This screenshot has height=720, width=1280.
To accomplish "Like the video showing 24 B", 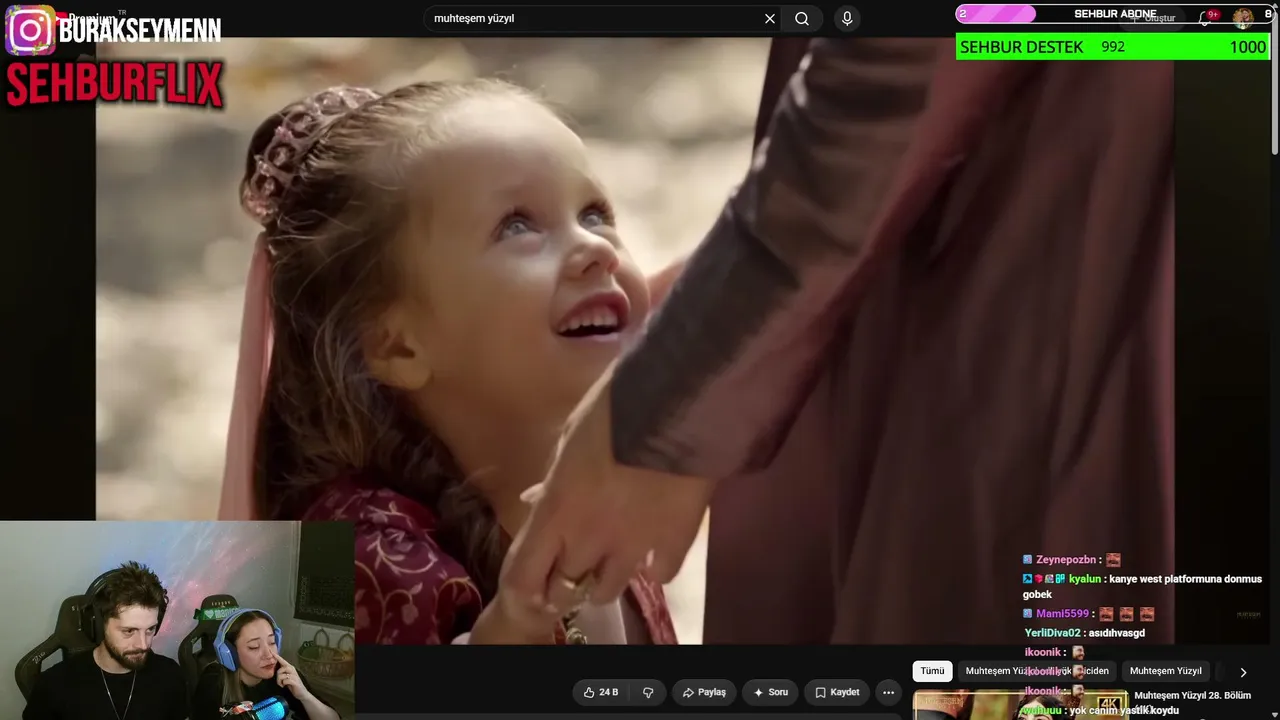I will 601,692.
